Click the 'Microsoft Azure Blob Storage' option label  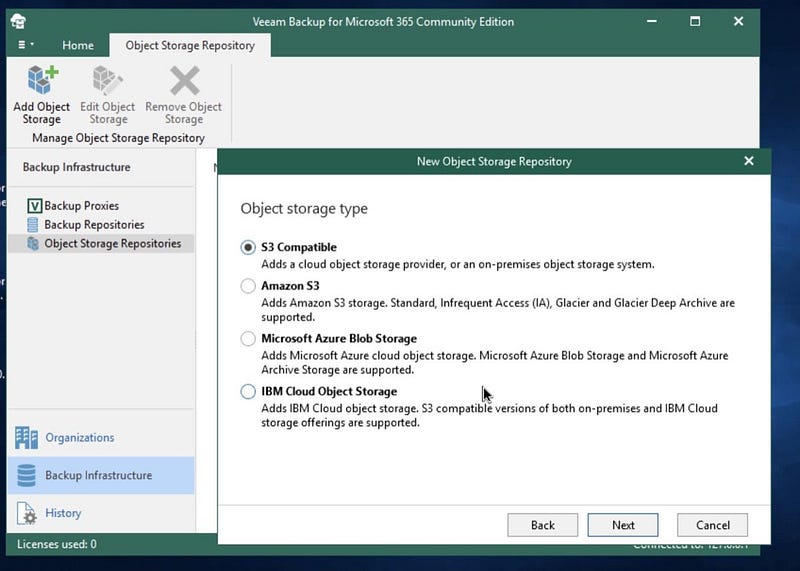pos(339,338)
